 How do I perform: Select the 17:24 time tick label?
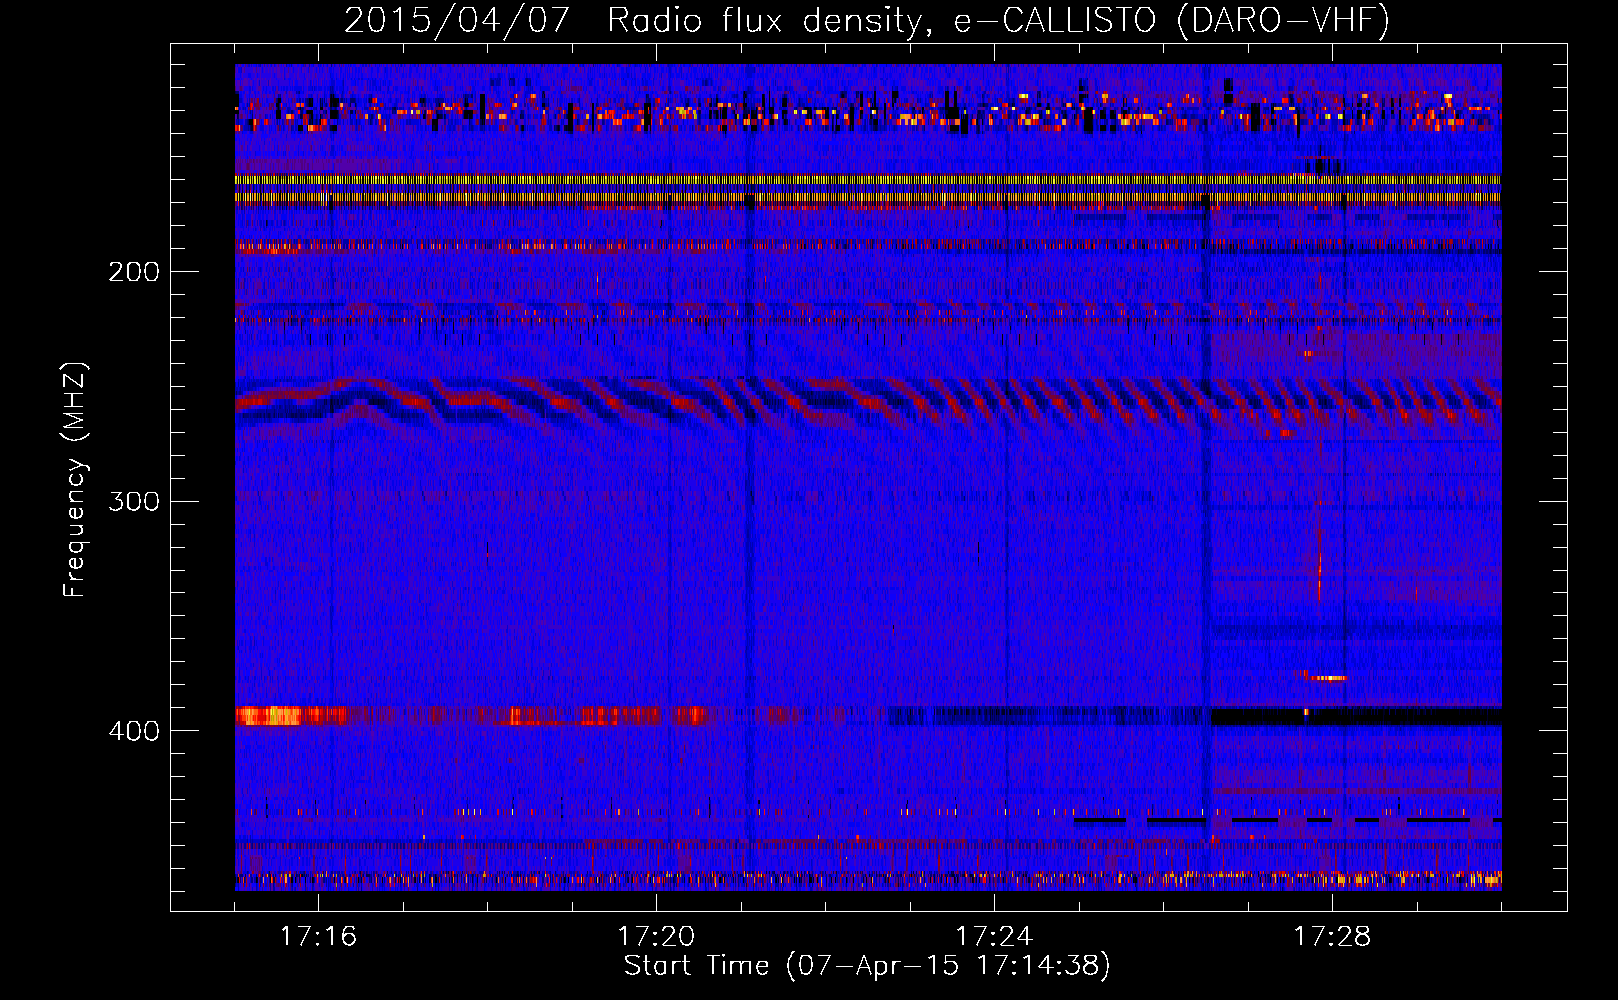pyautogui.click(x=993, y=937)
